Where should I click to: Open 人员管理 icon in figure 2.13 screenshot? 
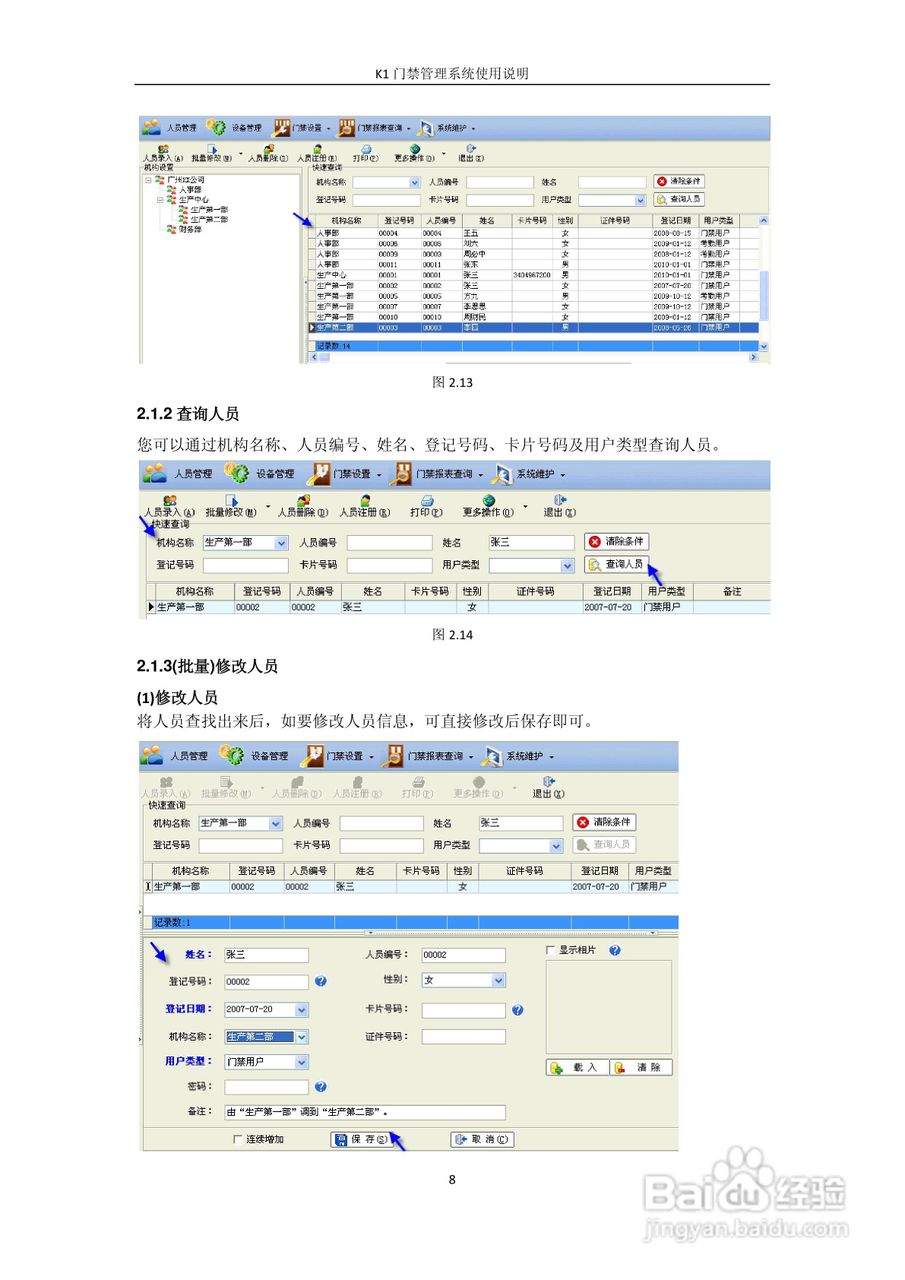click(x=152, y=127)
